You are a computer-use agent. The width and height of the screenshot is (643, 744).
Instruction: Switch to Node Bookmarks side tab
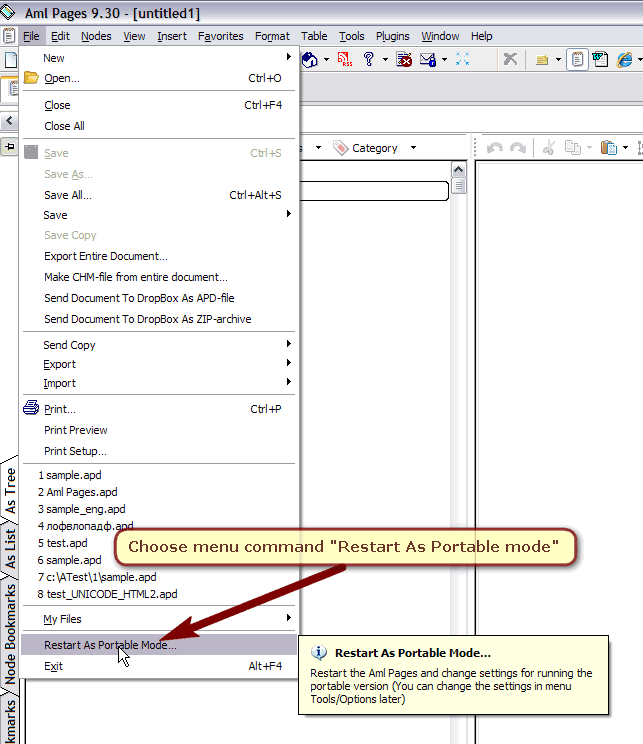[x=10, y=633]
